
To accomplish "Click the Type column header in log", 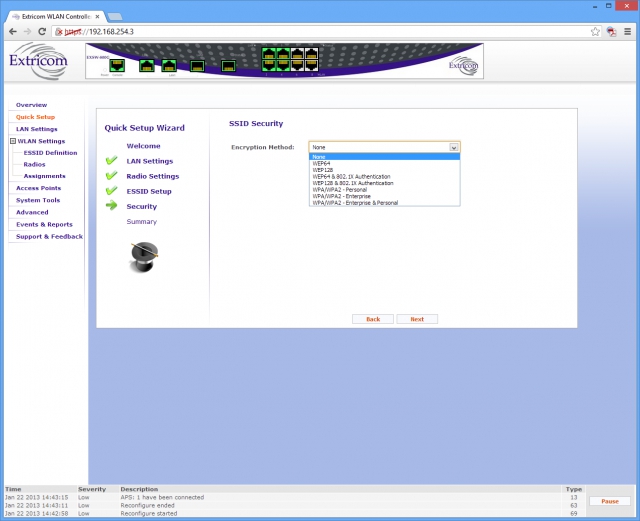I will pyautogui.click(x=573, y=489).
